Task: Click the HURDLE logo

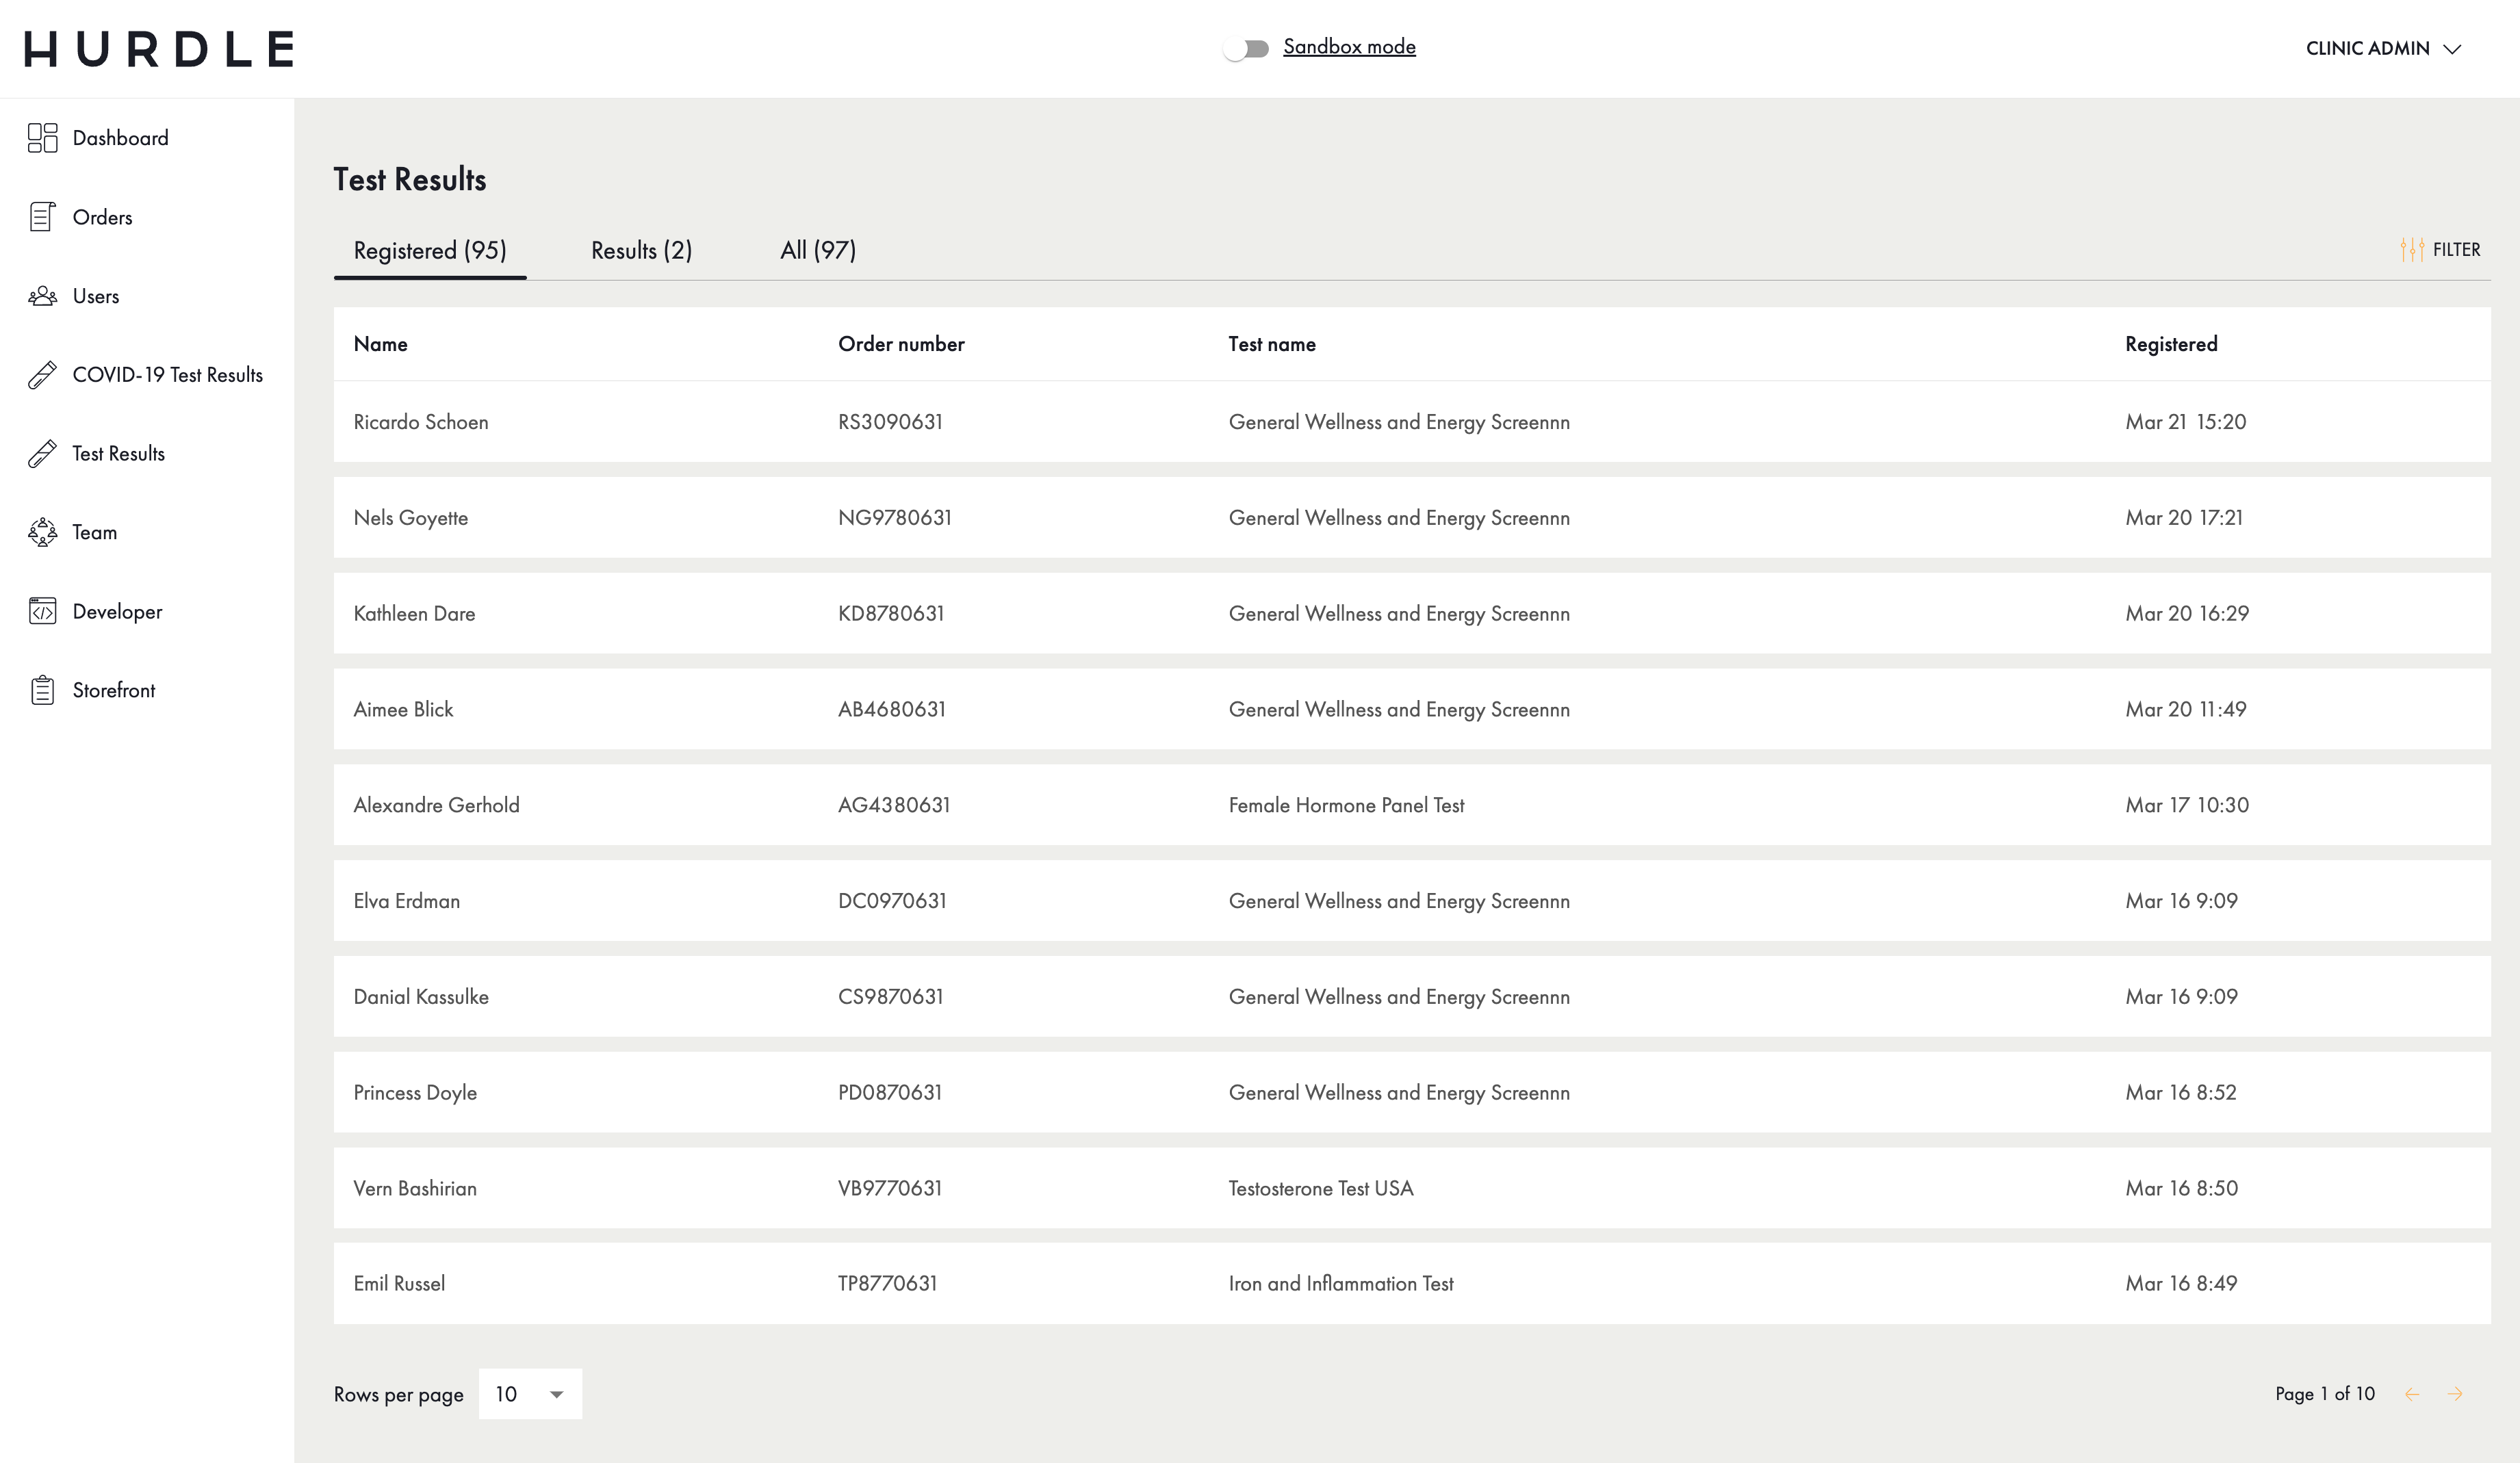Action: point(160,48)
